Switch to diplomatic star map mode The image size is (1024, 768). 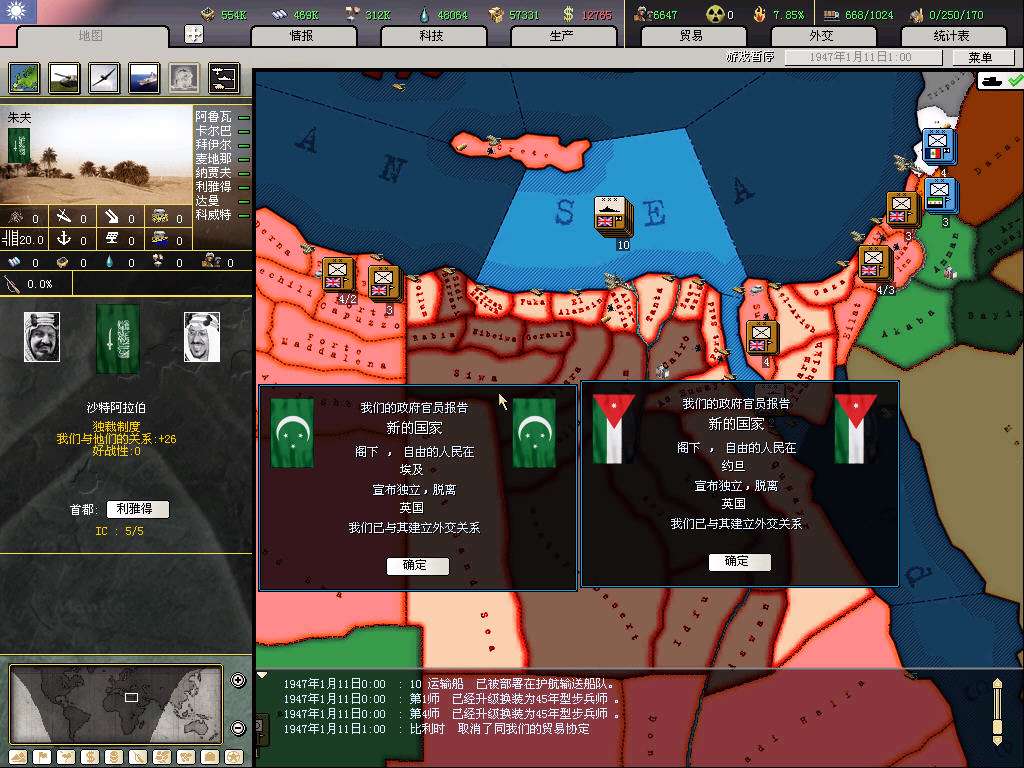pyautogui.click(x=234, y=757)
